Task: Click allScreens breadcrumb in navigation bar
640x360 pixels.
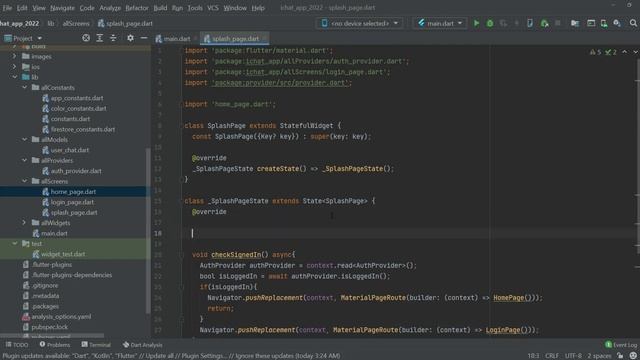Action: tap(76, 24)
